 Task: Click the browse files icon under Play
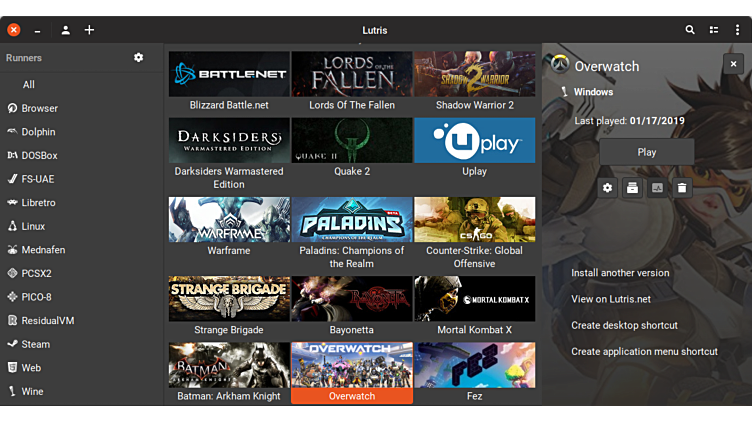click(x=632, y=188)
